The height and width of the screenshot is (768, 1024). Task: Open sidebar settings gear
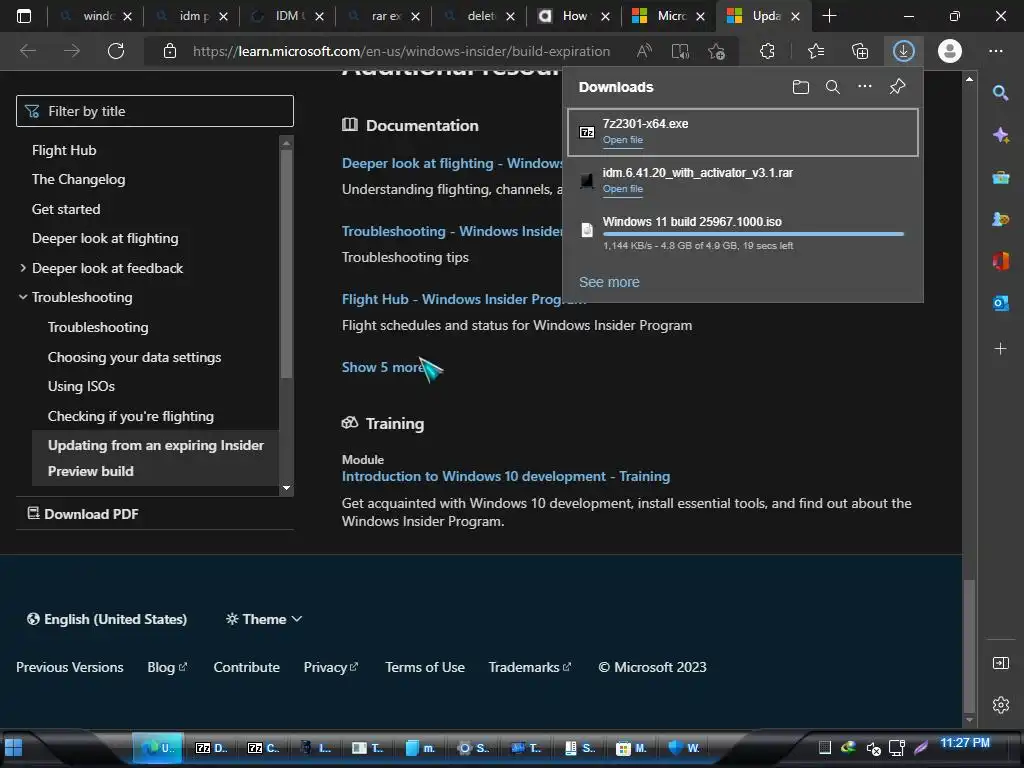coord(1000,705)
